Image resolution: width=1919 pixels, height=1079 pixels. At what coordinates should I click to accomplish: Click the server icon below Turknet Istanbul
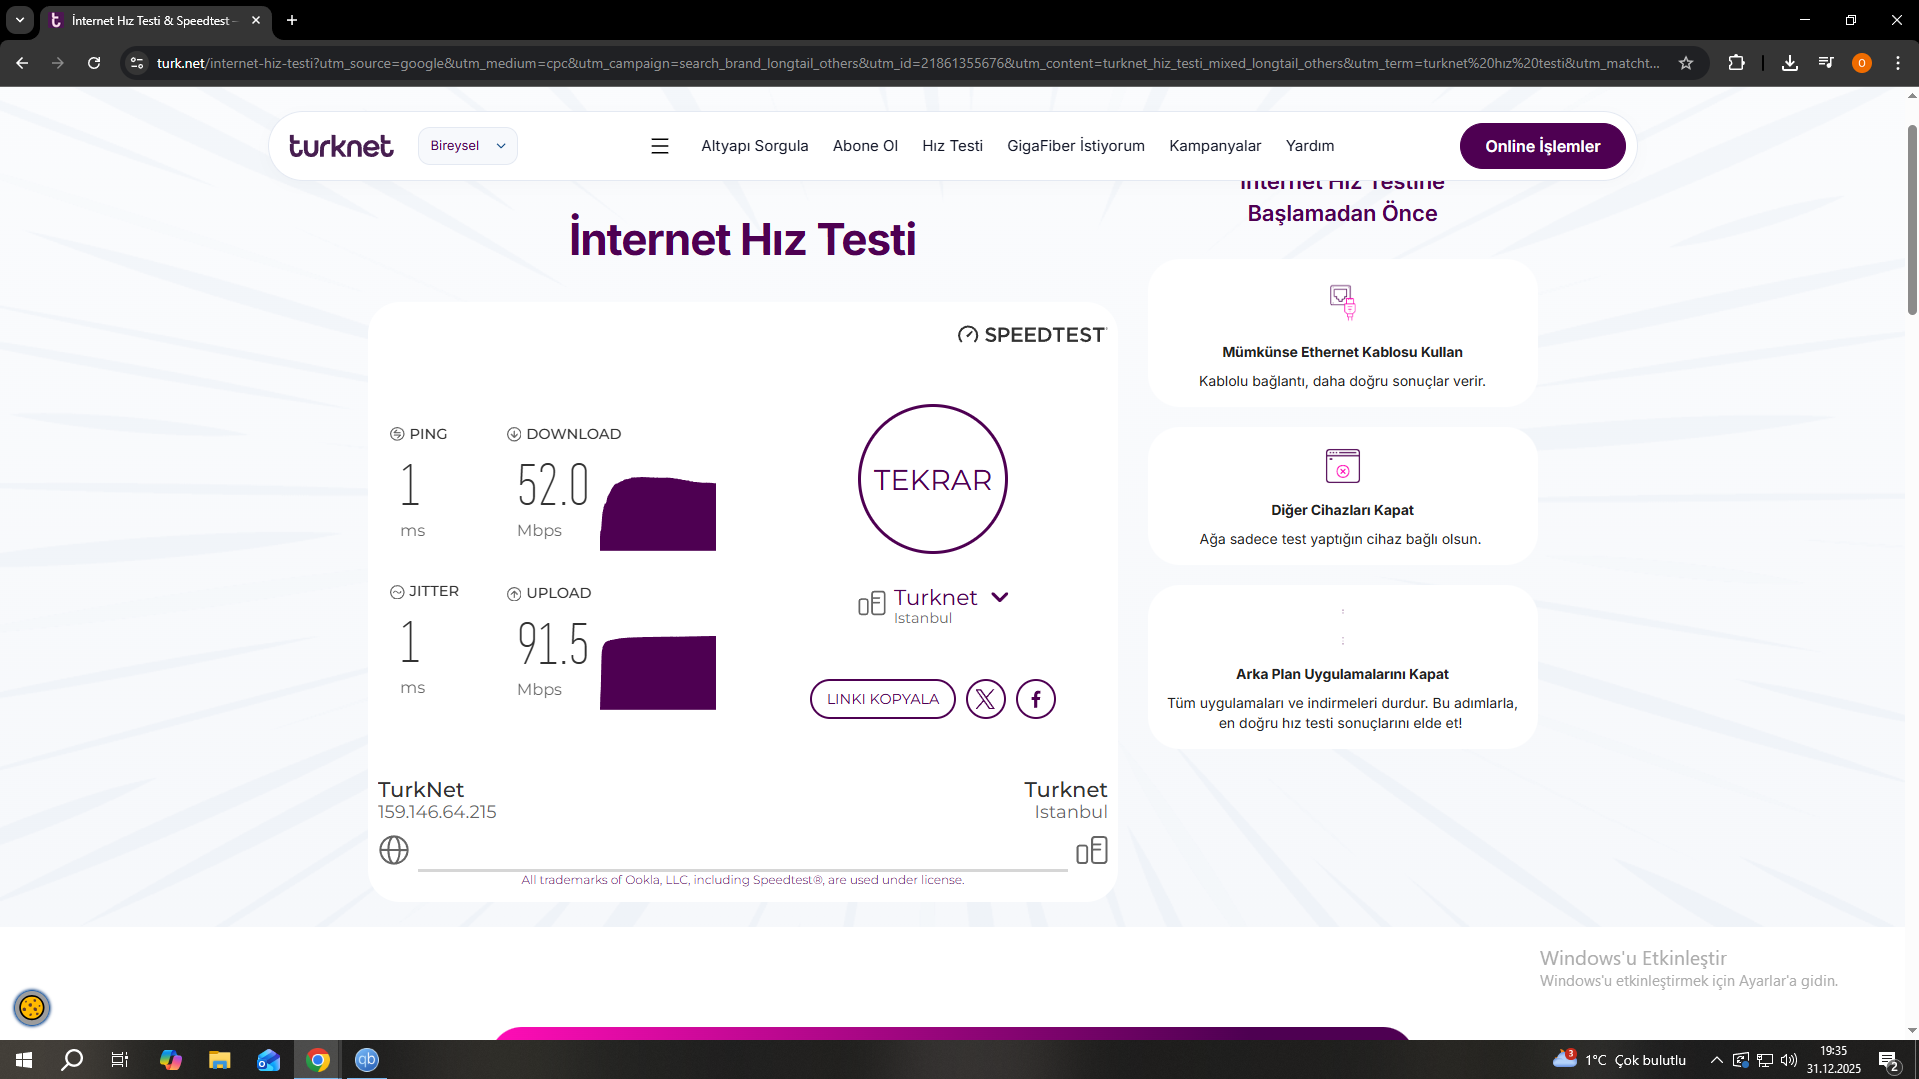click(1092, 850)
